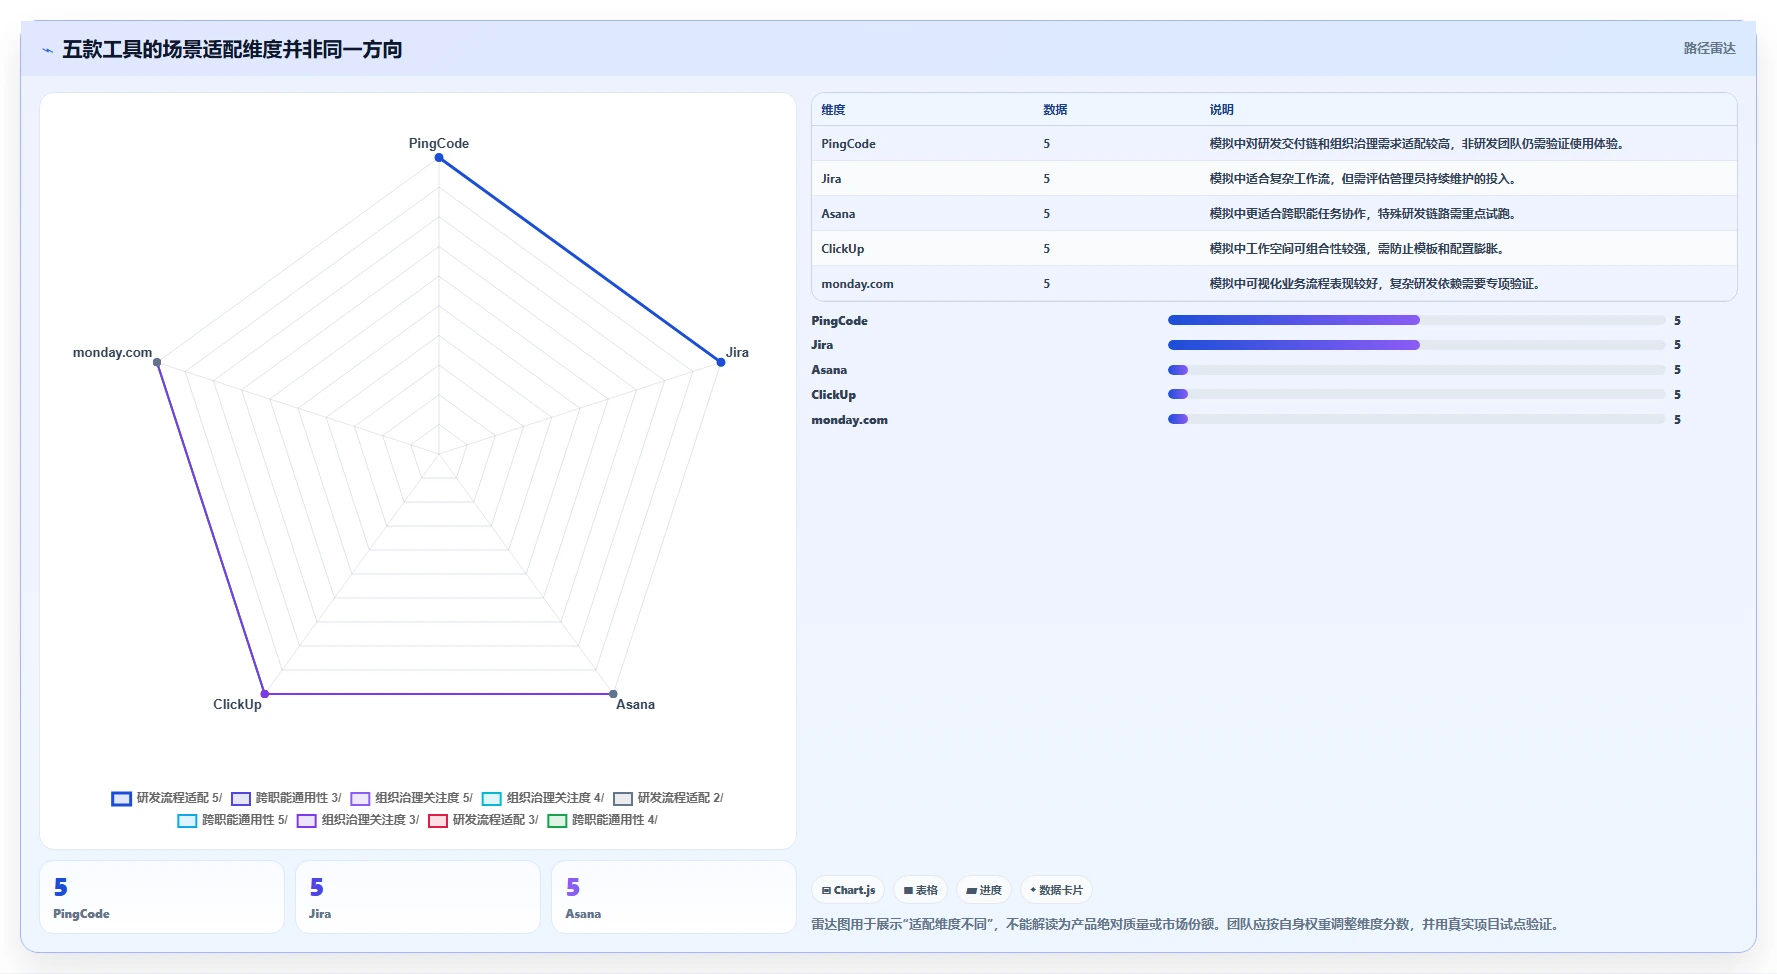This screenshot has width=1777, height=974.
Task: Toggle legend item 跨职能通用性 5/
Action: (x=232, y=820)
